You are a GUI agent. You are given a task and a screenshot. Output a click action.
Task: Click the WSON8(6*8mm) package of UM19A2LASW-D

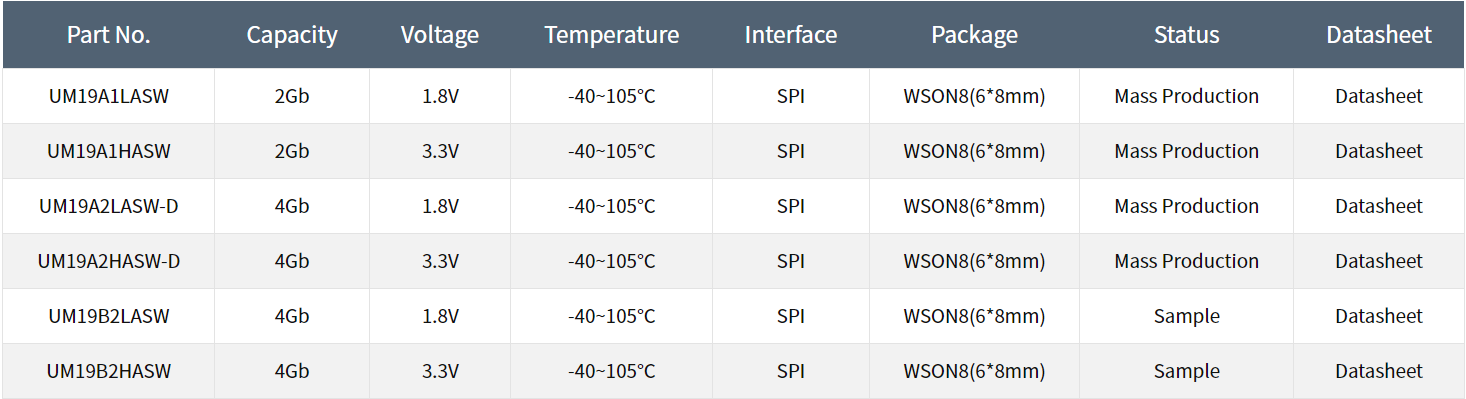click(974, 206)
